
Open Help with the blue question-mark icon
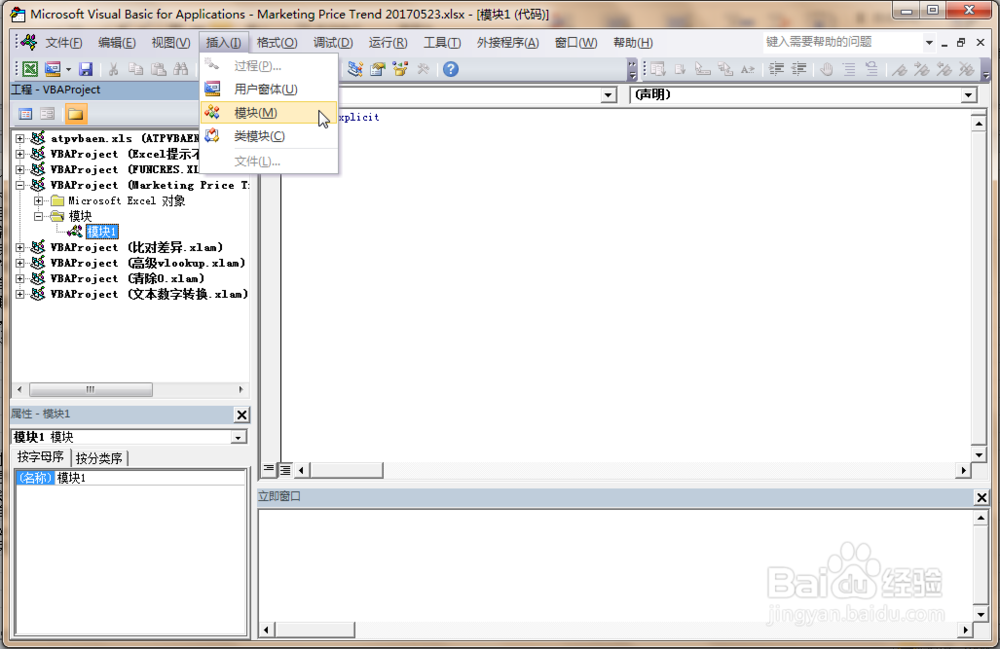[450, 69]
